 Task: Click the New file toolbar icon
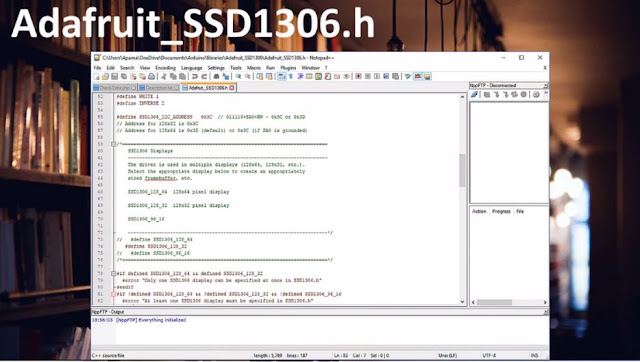(97, 77)
